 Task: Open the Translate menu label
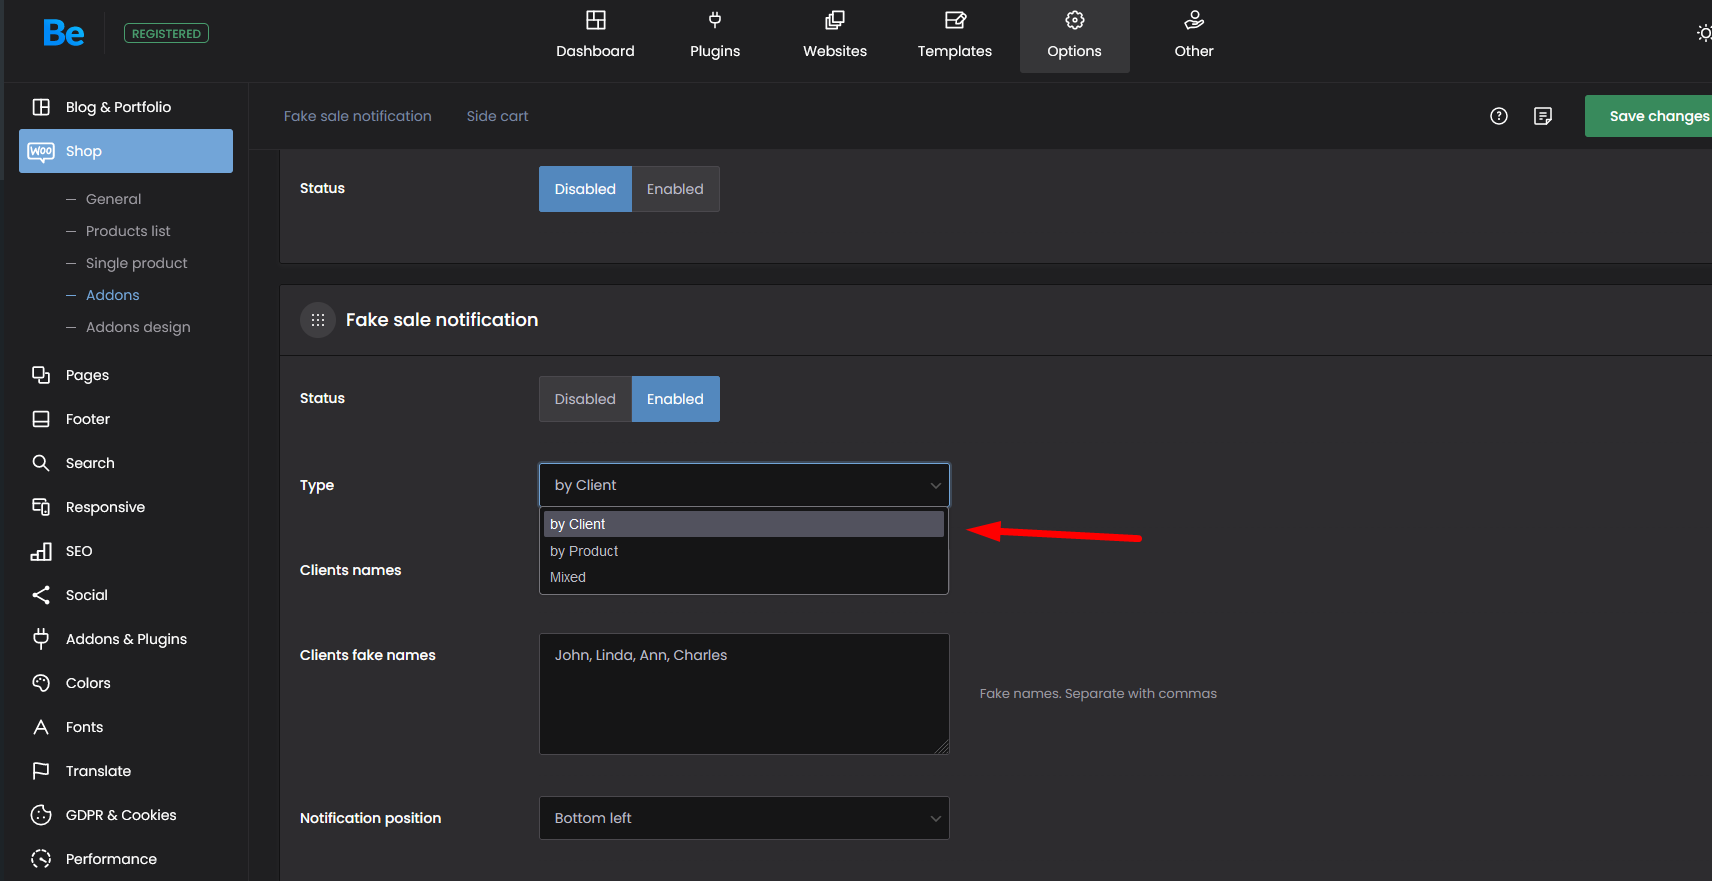click(98, 771)
